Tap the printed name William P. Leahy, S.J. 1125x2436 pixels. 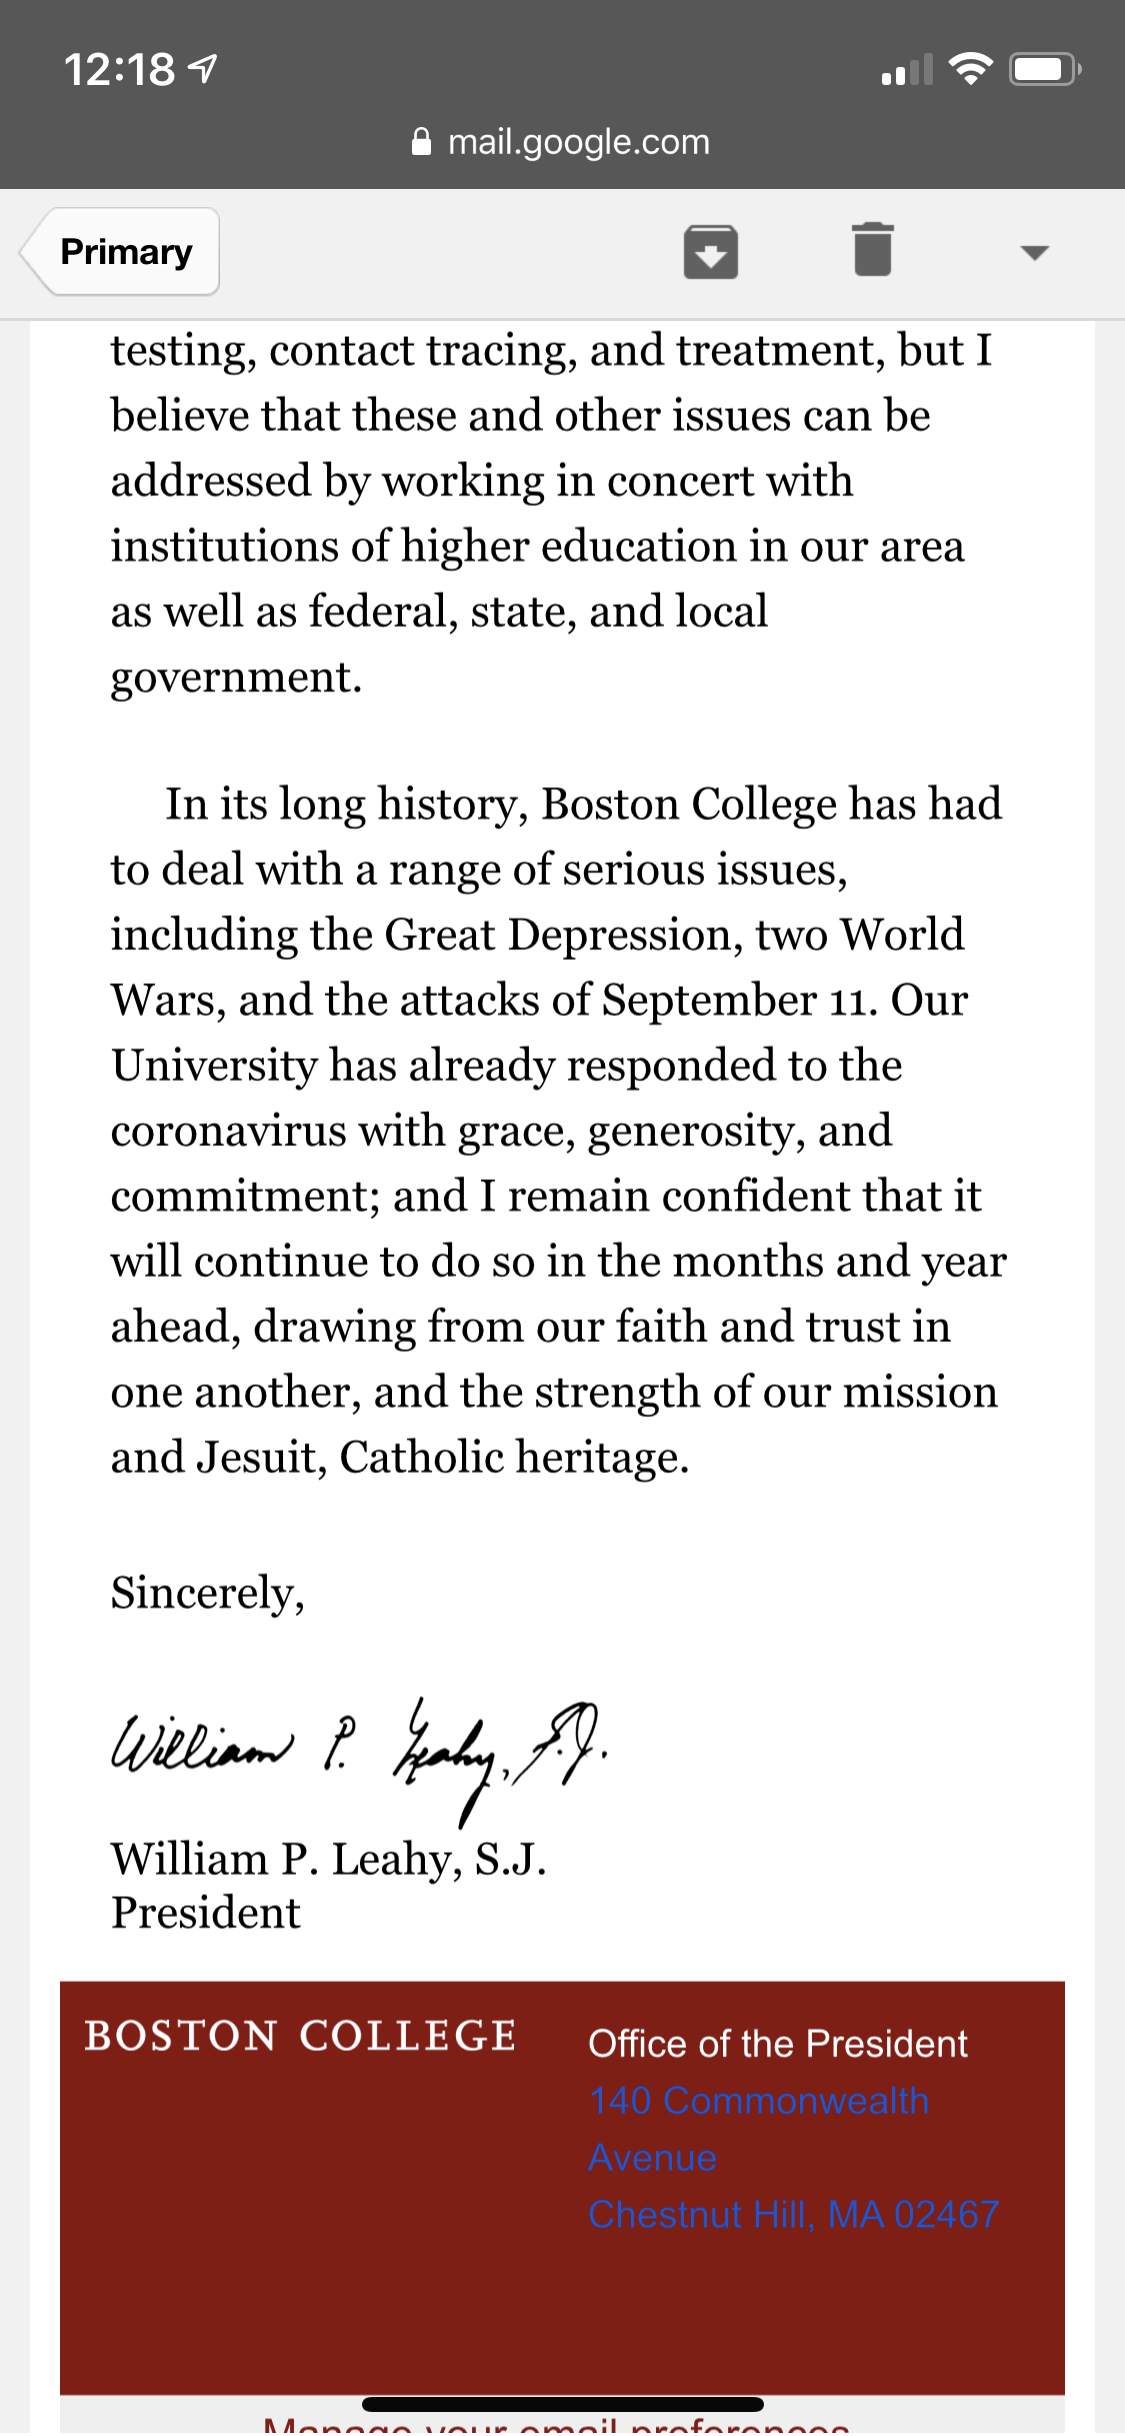pos(328,1860)
